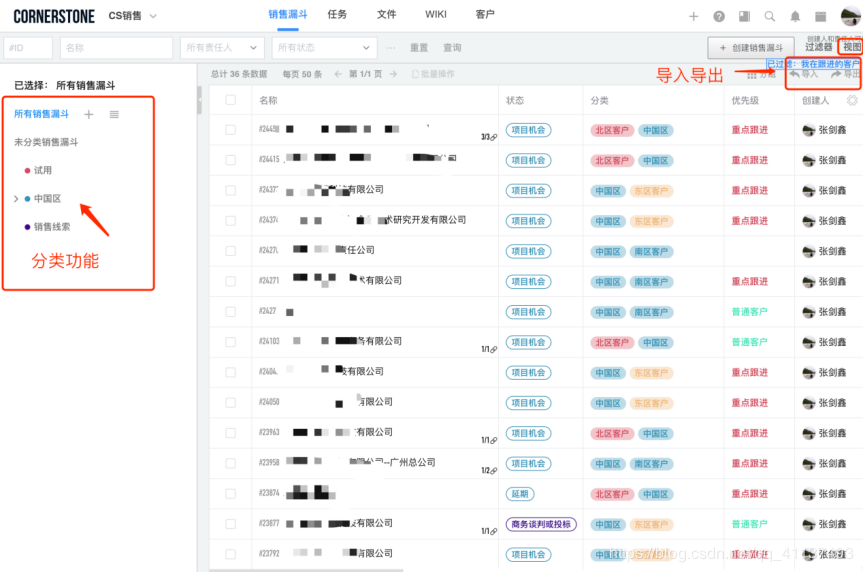863x572 pixels.
Task: Click the bookmark panel icon in top bar
Action: click(x=744, y=17)
